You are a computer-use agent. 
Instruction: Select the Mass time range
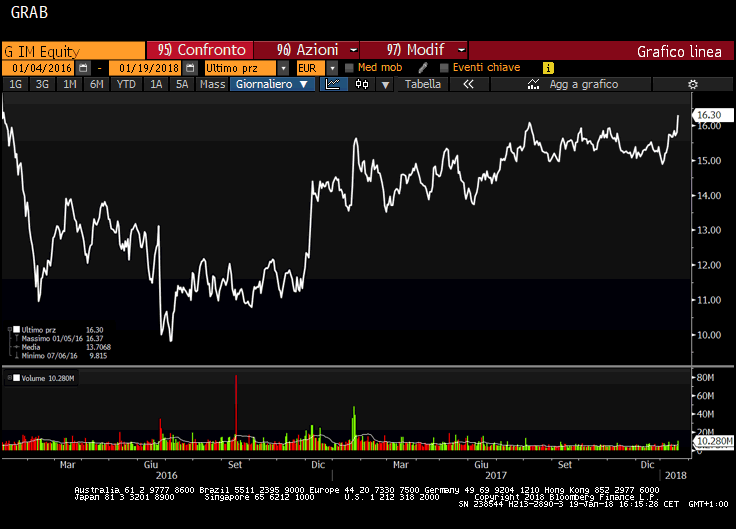212,84
